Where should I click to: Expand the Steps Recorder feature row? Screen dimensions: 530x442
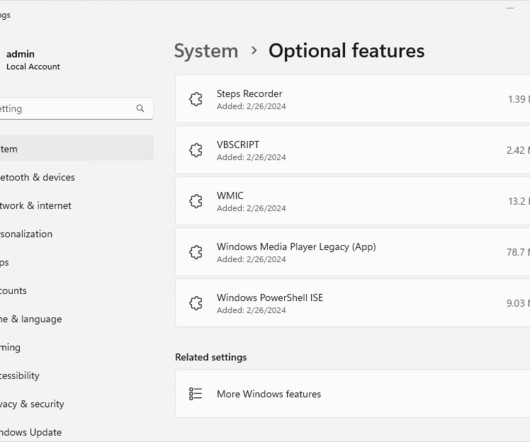point(353,99)
